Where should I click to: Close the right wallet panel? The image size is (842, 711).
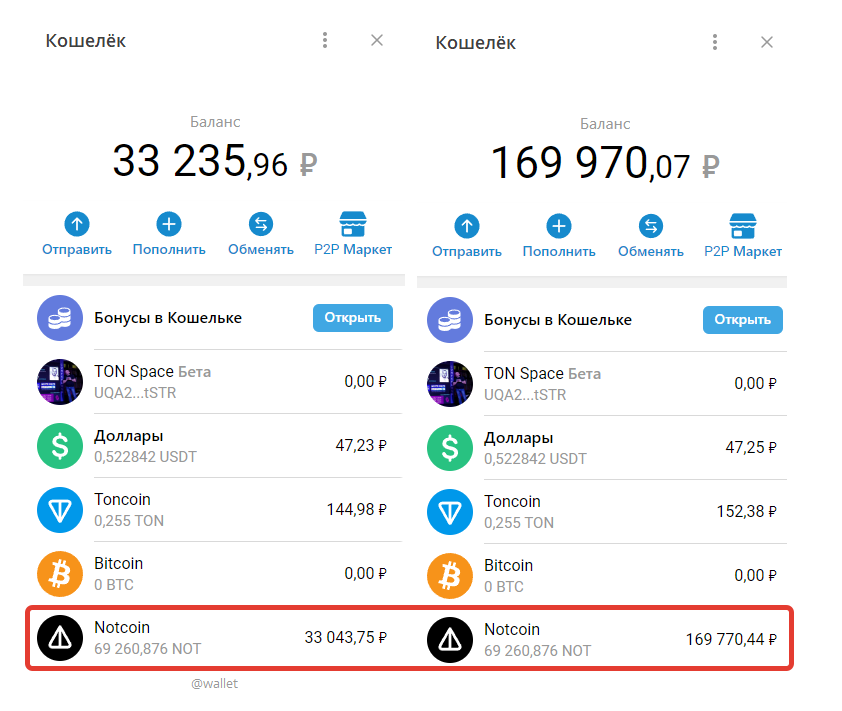pyautogui.click(x=767, y=42)
